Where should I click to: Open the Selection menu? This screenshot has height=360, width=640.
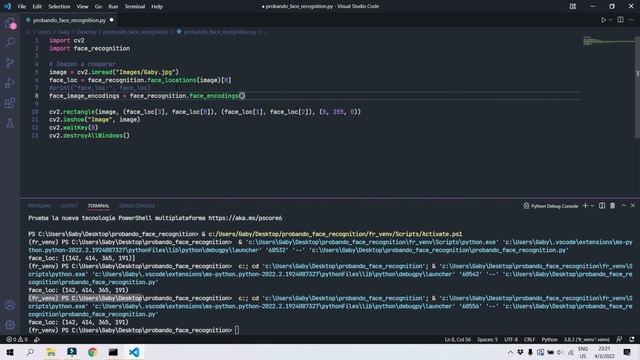pyautogui.click(x=59, y=7)
